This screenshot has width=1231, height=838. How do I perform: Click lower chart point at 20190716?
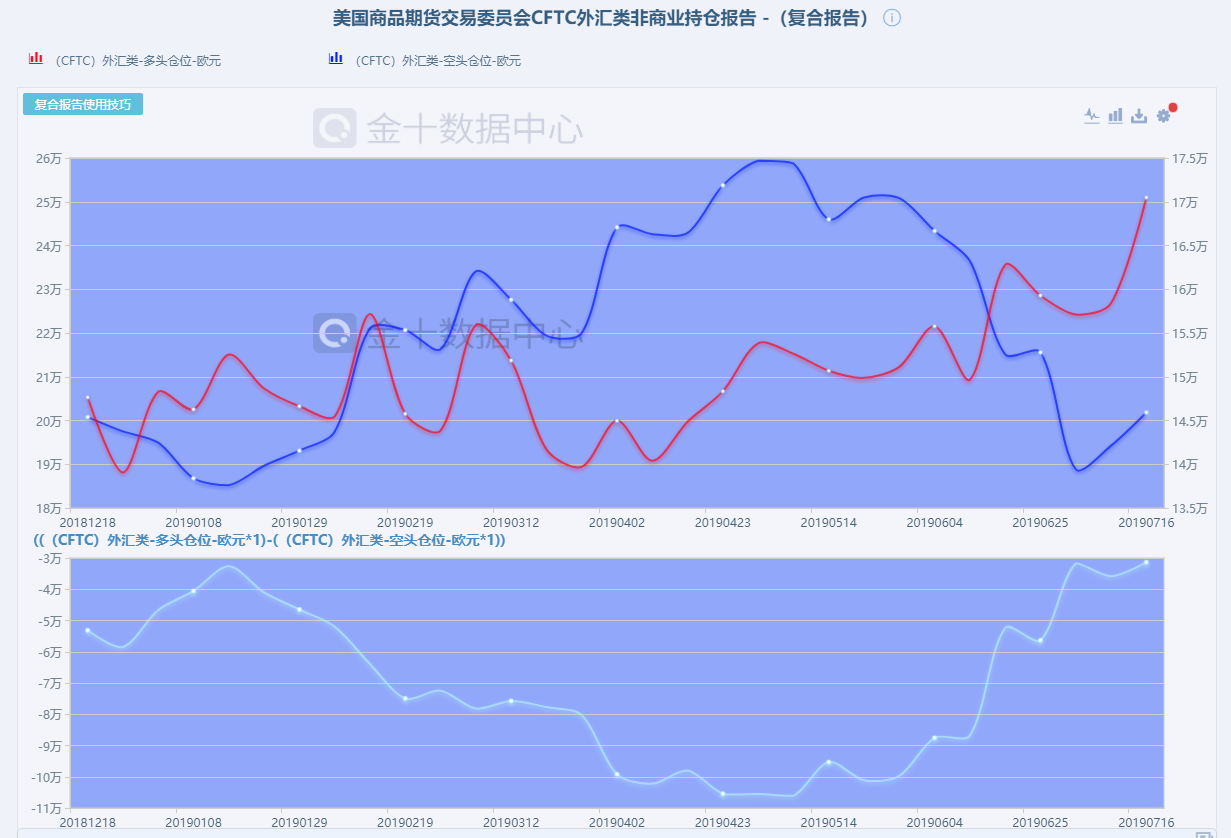1146,563
